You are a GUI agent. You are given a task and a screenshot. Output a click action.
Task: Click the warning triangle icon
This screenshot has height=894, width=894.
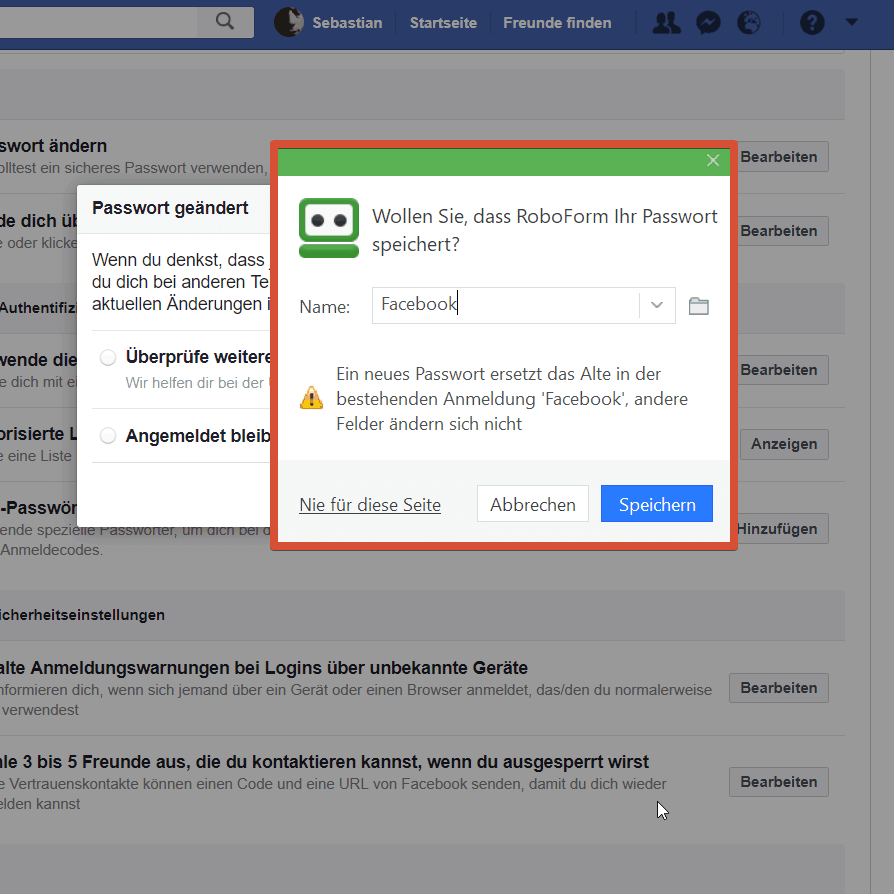coord(311,398)
